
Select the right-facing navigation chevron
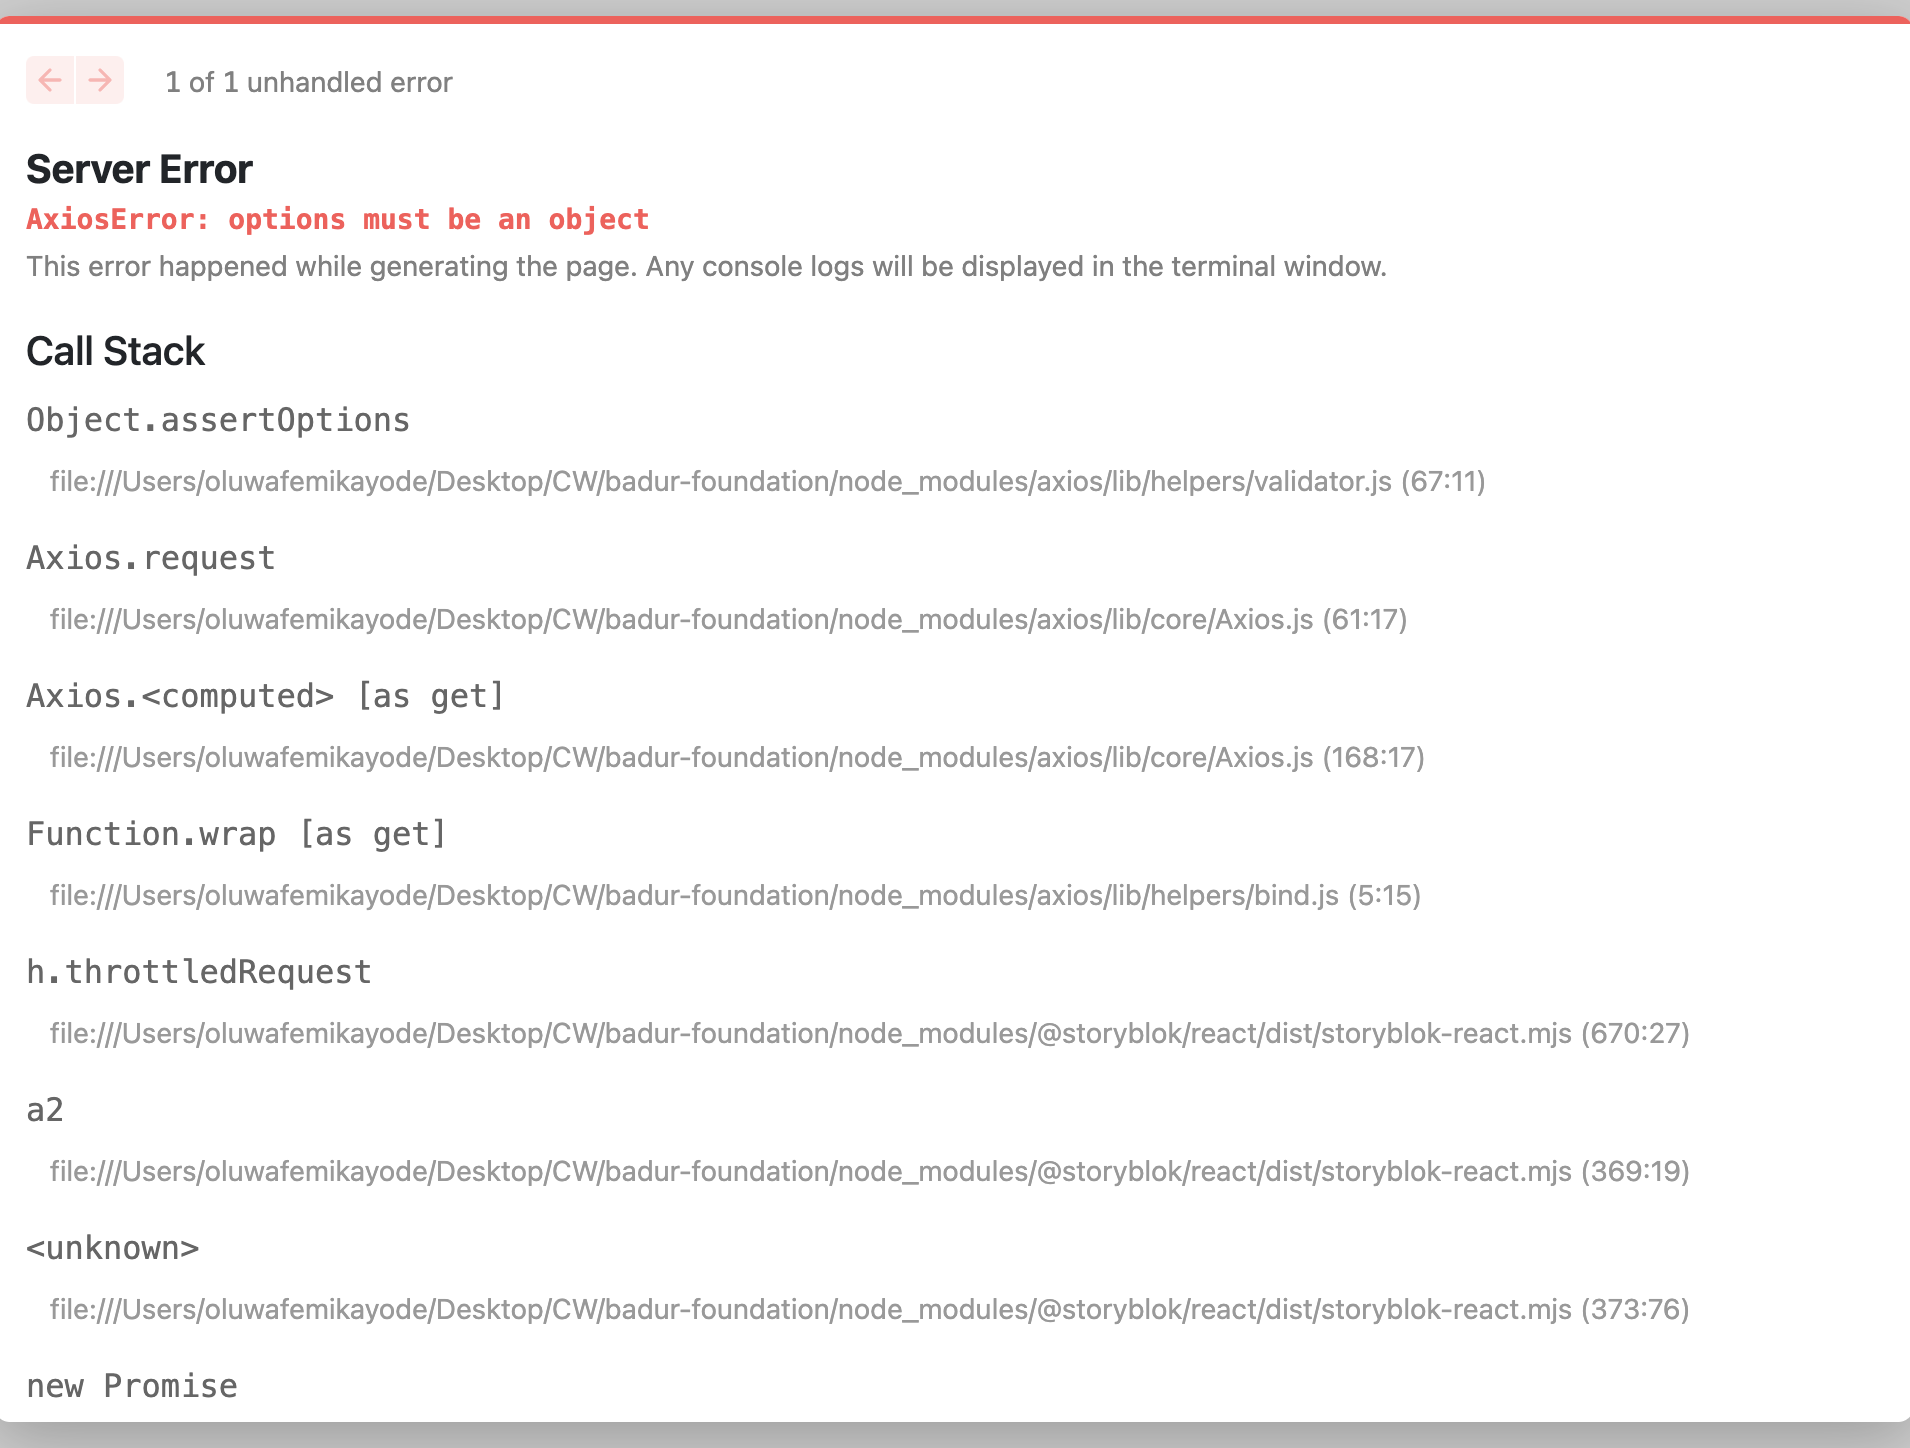click(99, 80)
